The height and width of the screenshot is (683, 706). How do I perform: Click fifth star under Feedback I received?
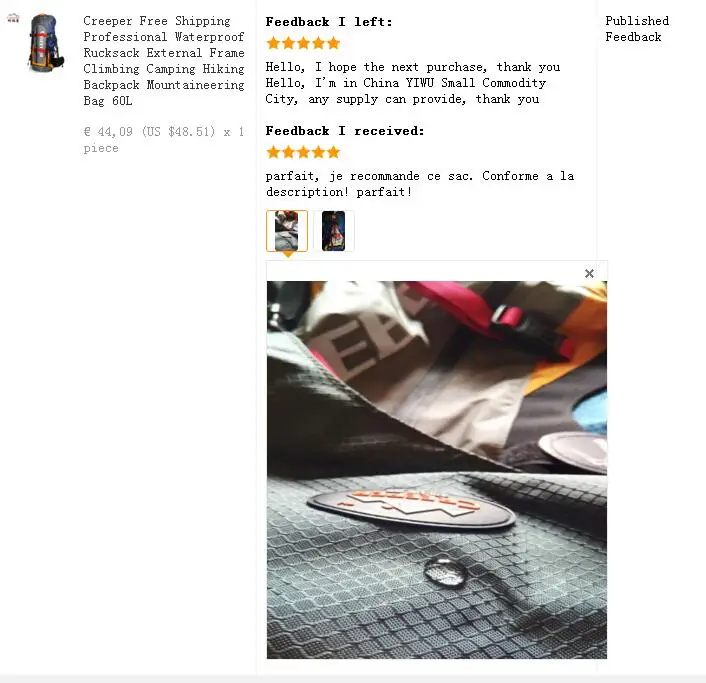(333, 152)
